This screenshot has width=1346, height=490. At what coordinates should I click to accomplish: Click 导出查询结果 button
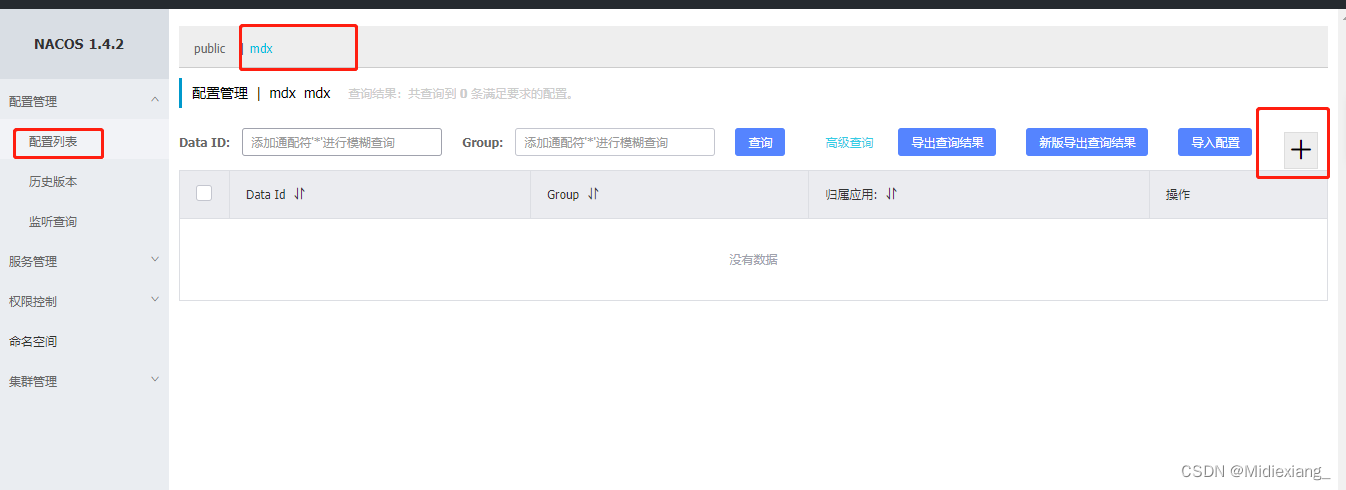coord(947,142)
